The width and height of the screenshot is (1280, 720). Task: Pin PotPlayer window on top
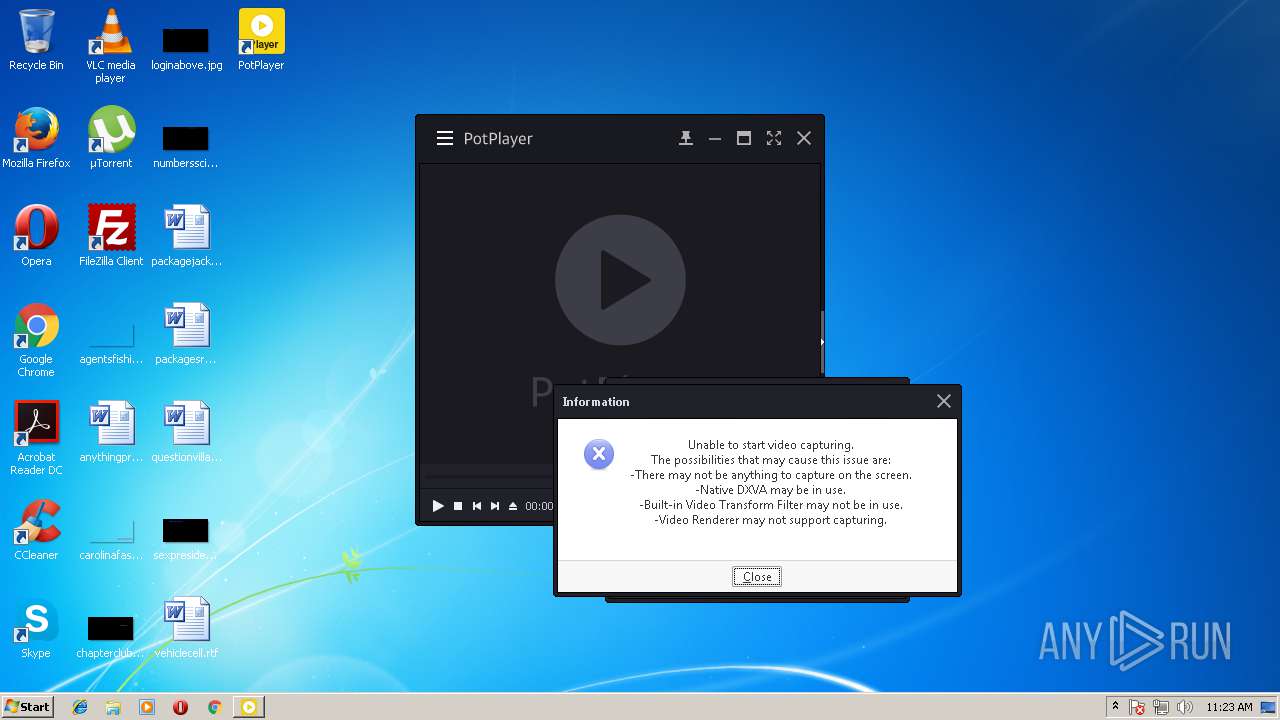pyautogui.click(x=686, y=139)
